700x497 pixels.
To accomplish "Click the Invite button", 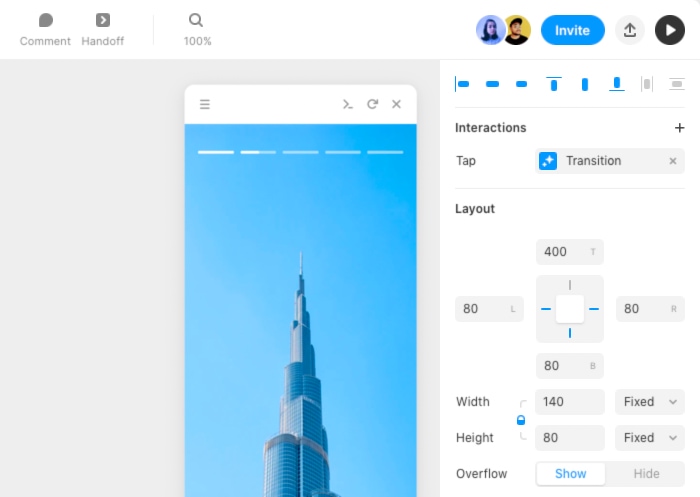I will tap(573, 30).
